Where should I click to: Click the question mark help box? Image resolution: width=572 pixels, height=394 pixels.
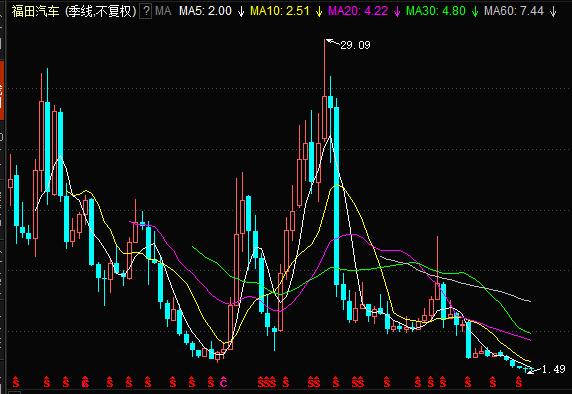(x=146, y=11)
